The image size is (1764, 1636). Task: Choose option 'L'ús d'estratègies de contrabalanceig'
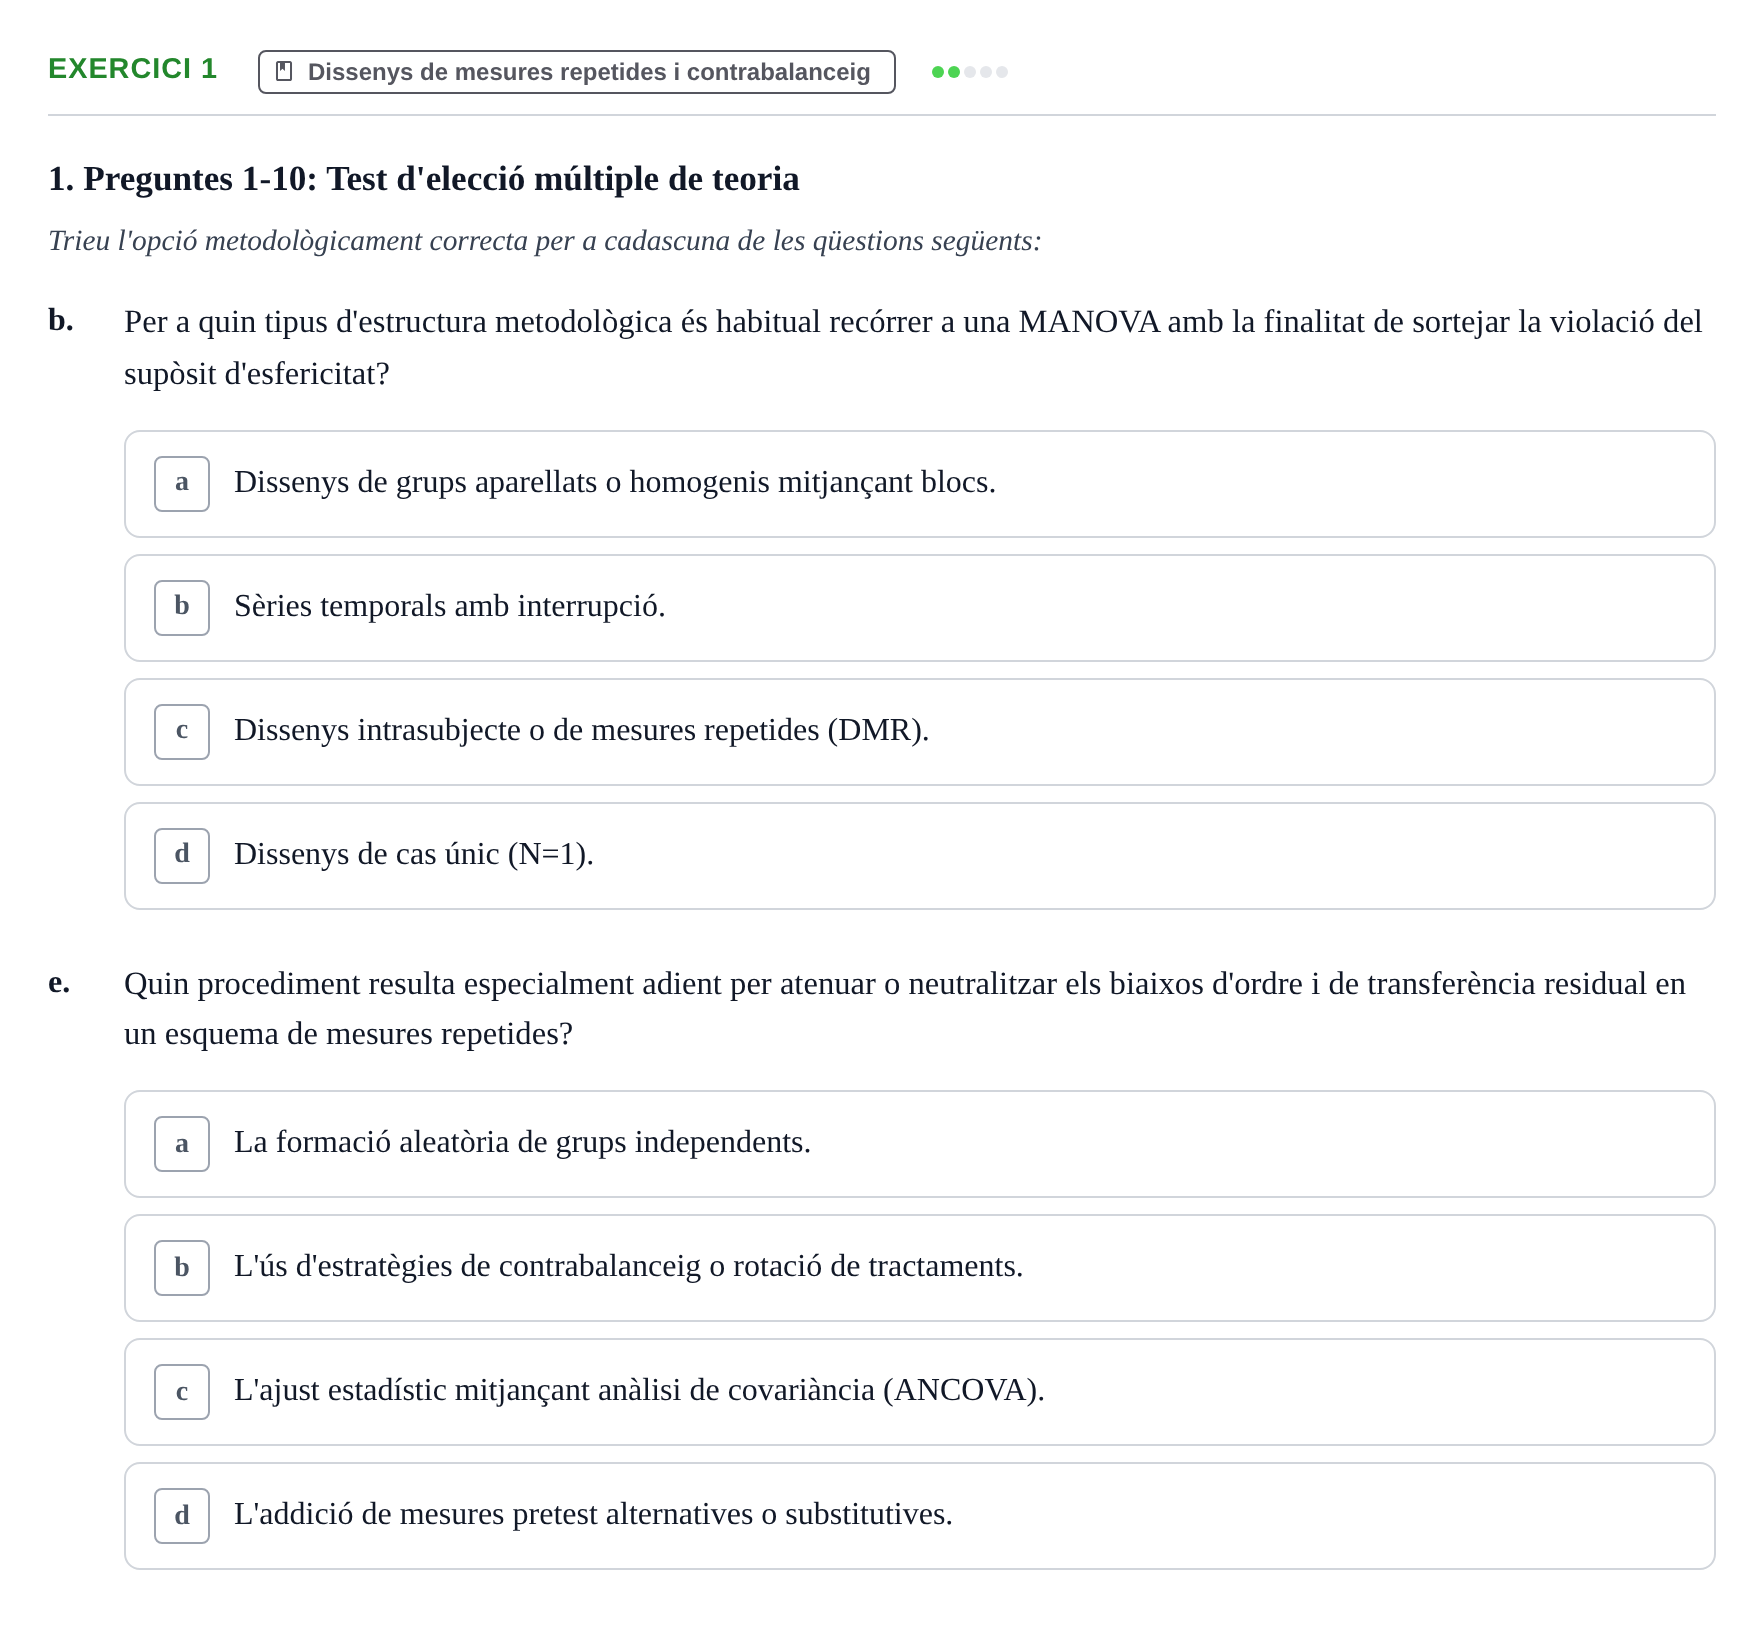pos(920,1268)
